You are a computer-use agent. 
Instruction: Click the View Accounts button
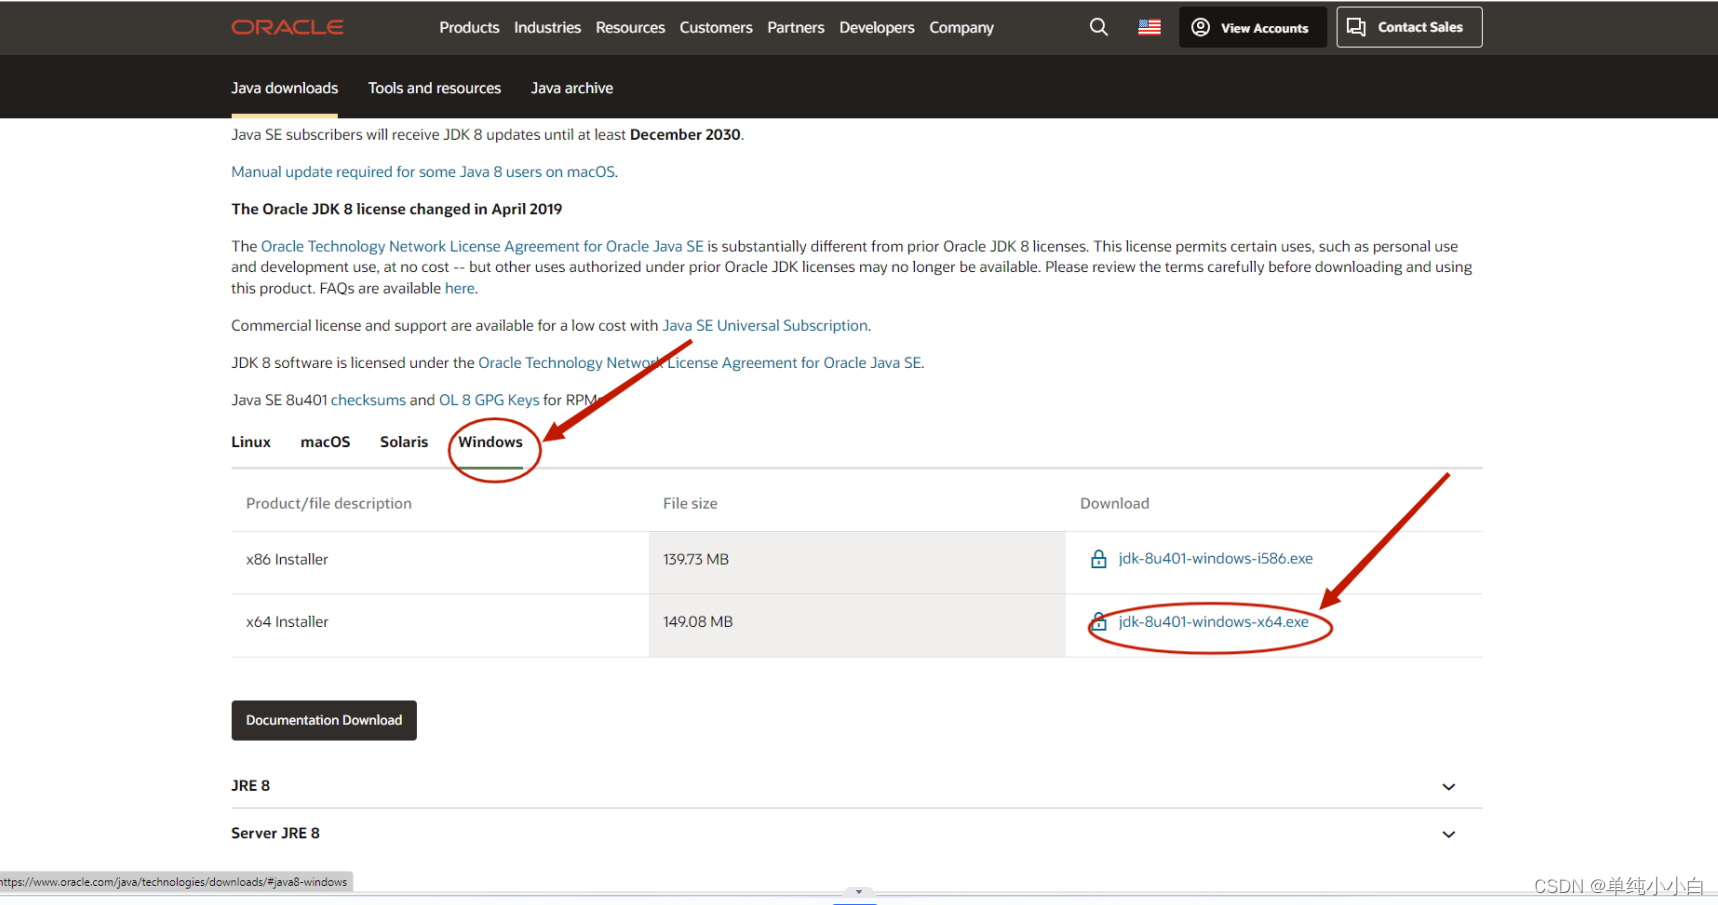(x=1252, y=27)
